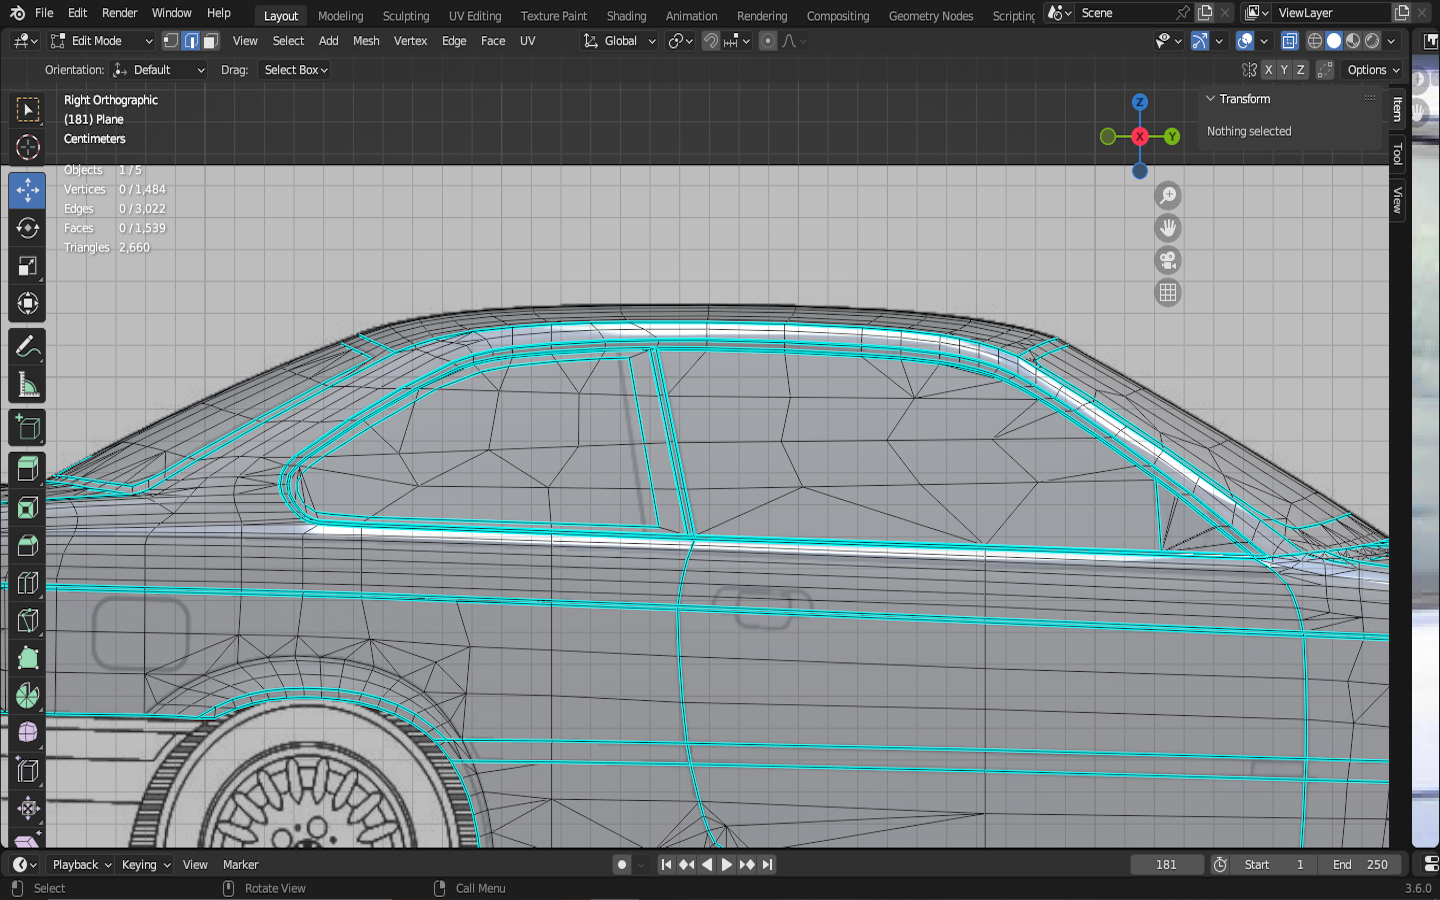Open the Select Box drag dropdown
Screen dimensions: 1440x900
click(x=295, y=70)
